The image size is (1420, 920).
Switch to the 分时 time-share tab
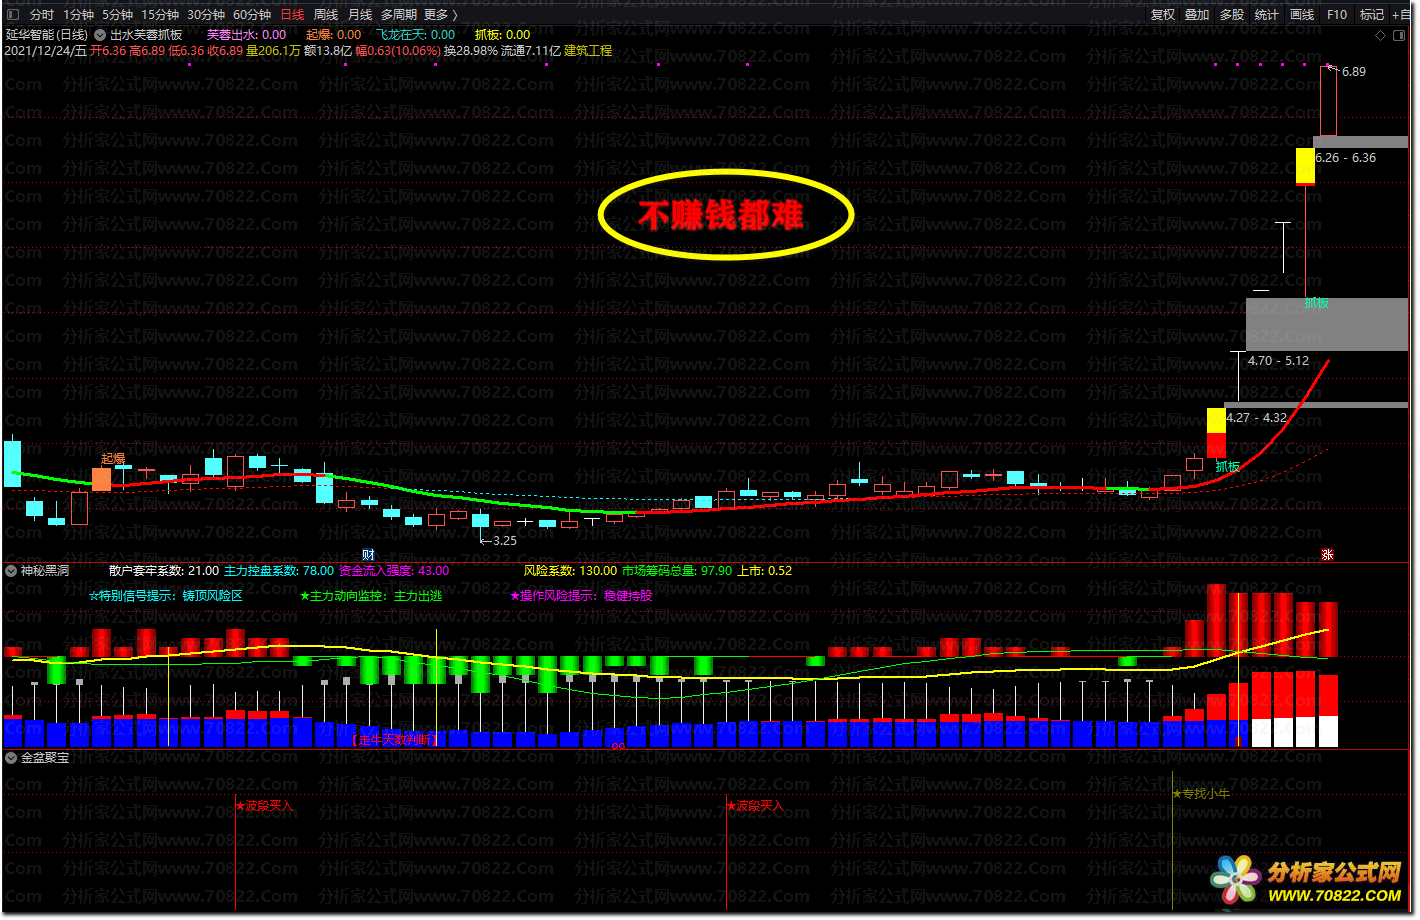(42, 15)
